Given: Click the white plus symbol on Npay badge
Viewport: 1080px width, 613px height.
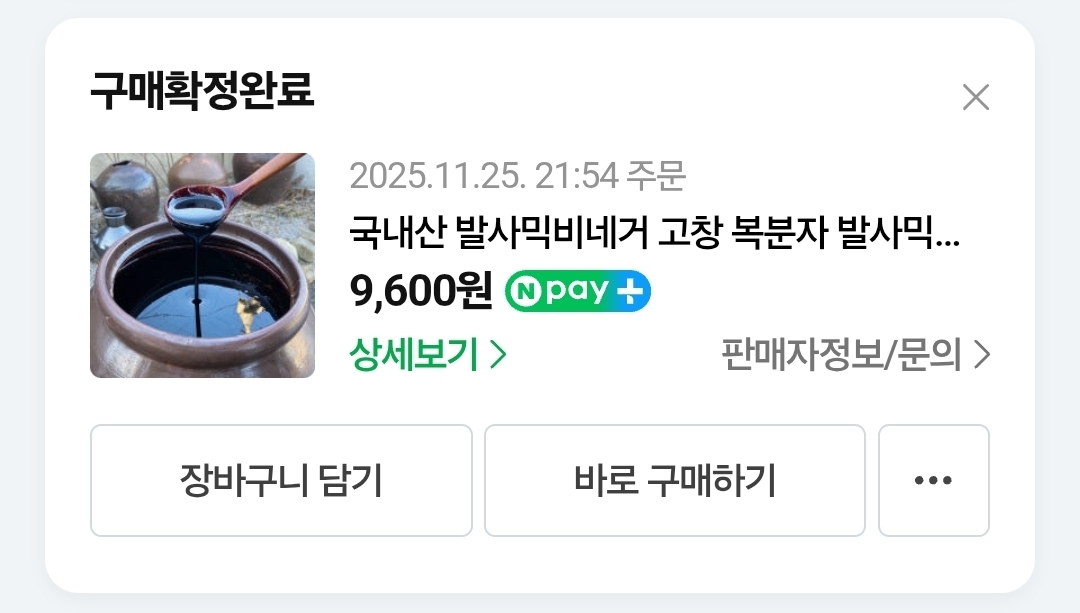Looking at the screenshot, I should (x=631, y=291).
